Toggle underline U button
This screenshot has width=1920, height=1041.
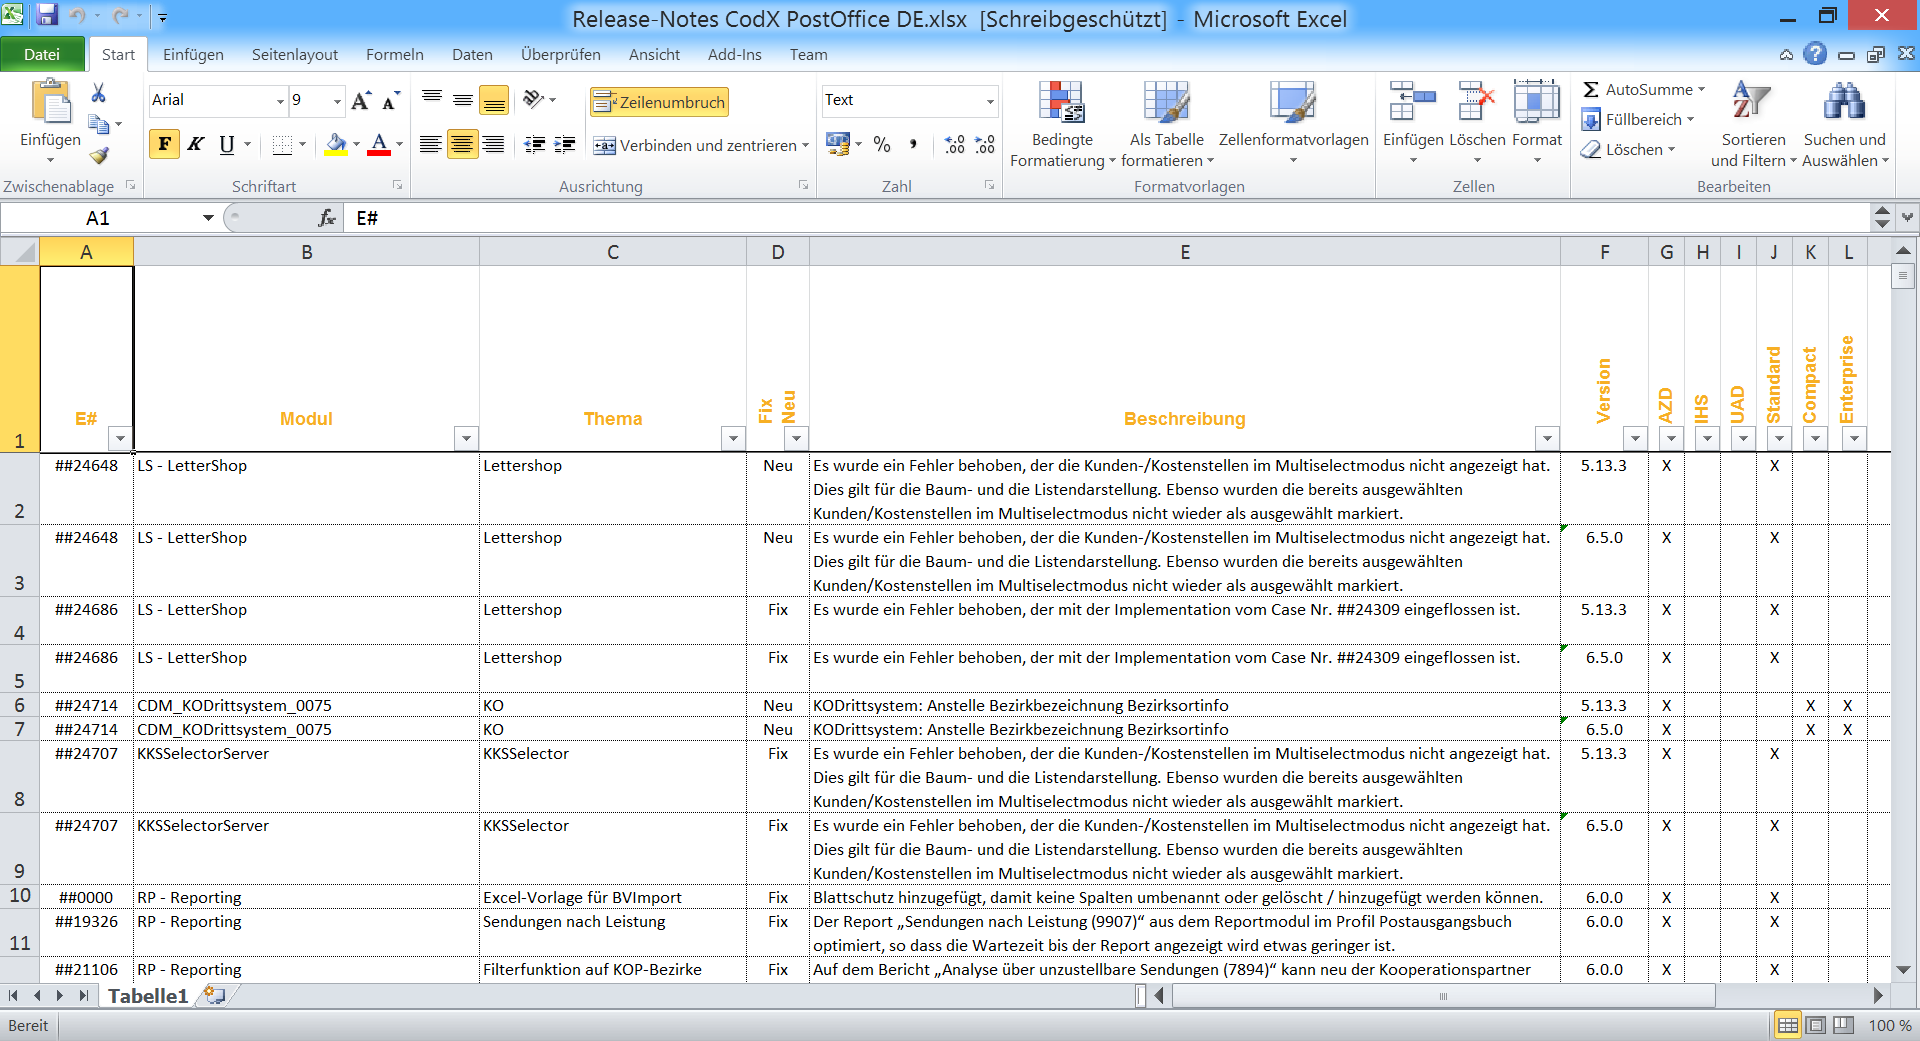click(227, 144)
